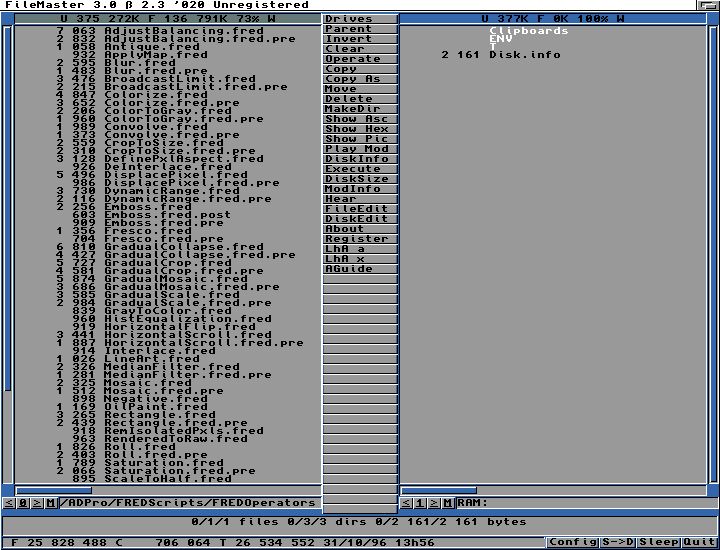Open the About dialog
The width and height of the screenshot is (720, 550).
(x=360, y=229)
